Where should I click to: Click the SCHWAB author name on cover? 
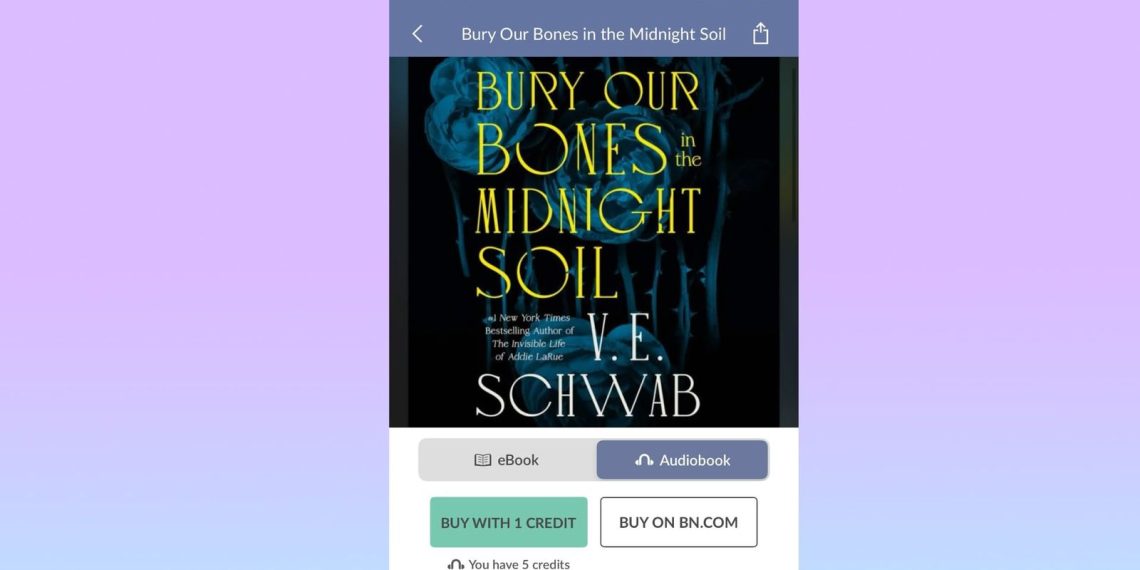587,397
